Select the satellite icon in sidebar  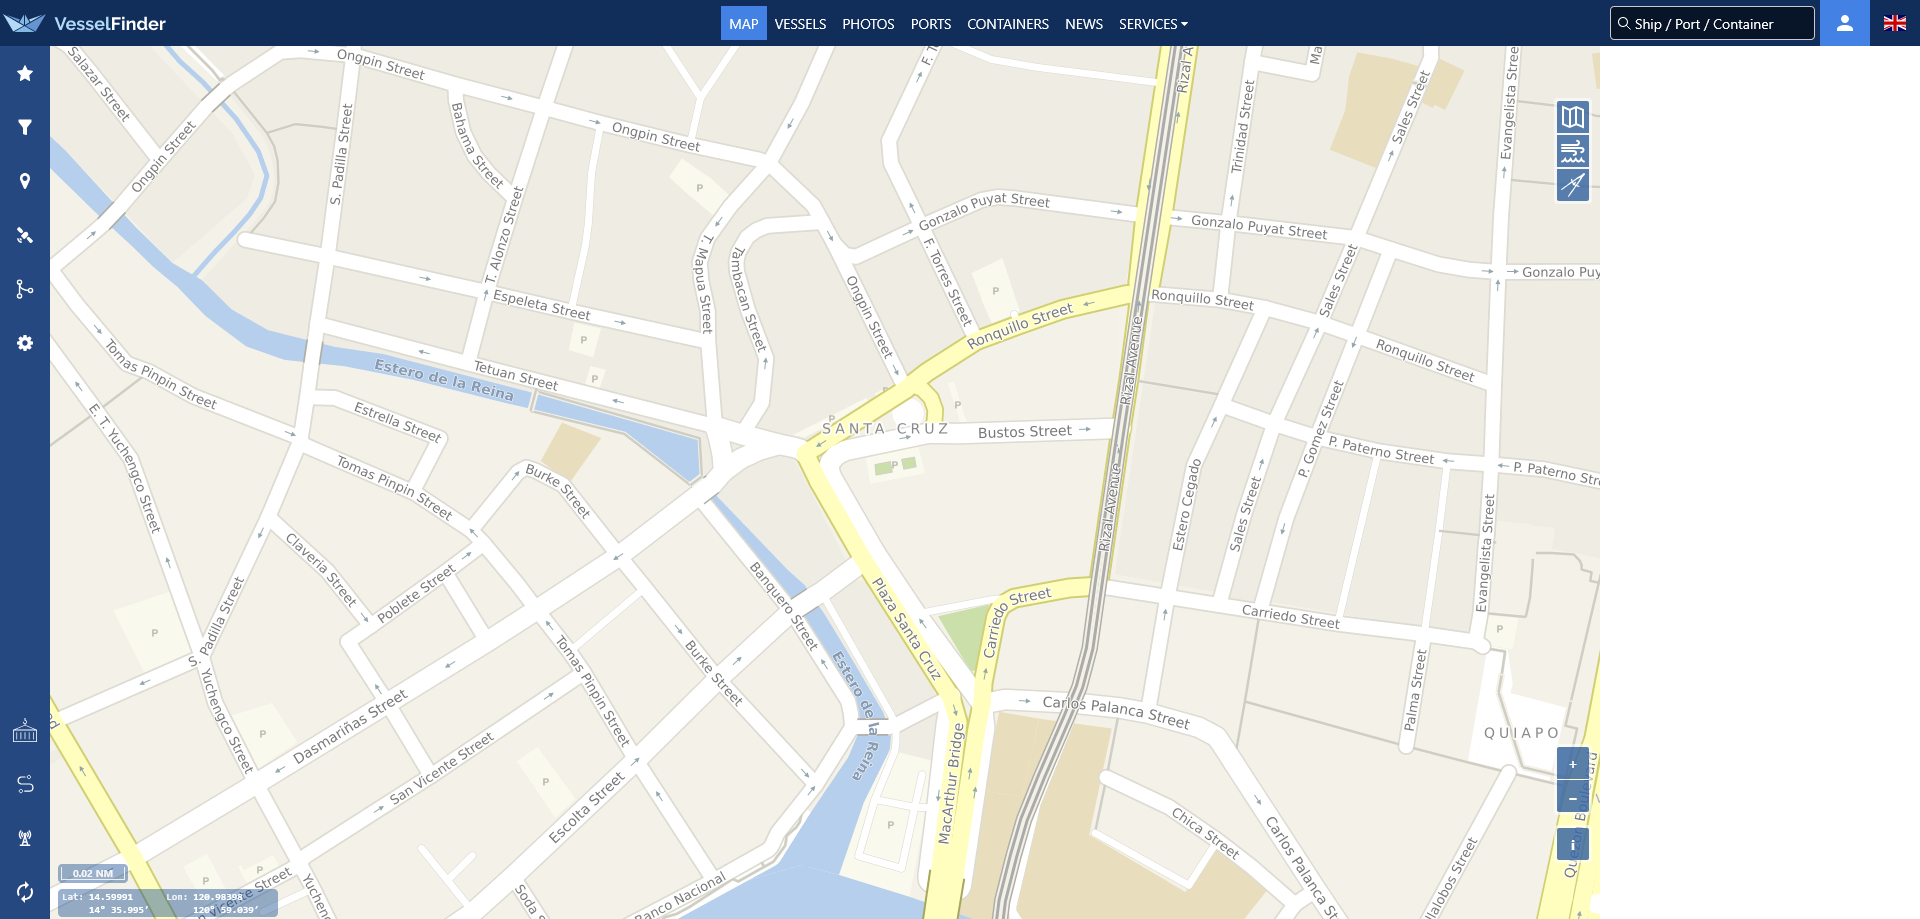coord(25,235)
